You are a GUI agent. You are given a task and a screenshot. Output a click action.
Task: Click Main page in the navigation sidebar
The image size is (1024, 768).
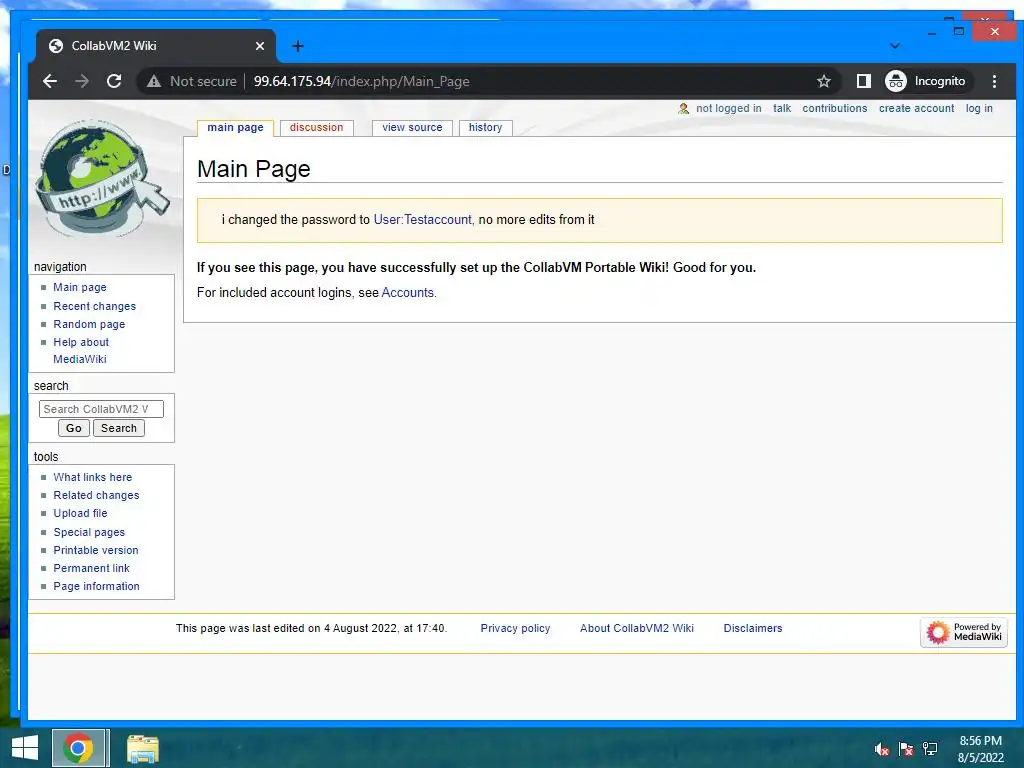80,287
